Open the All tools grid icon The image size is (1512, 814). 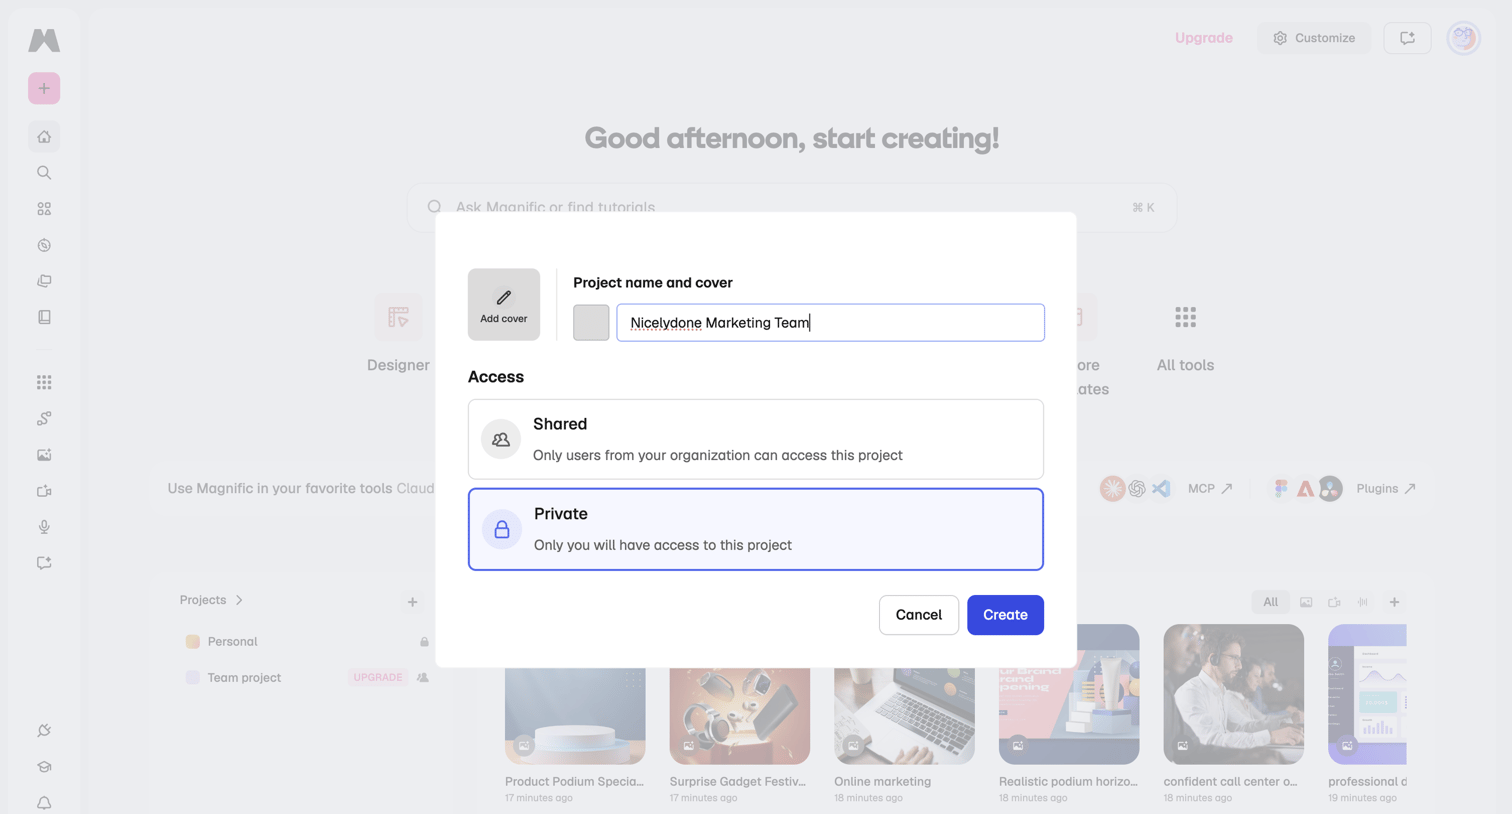click(x=1185, y=318)
